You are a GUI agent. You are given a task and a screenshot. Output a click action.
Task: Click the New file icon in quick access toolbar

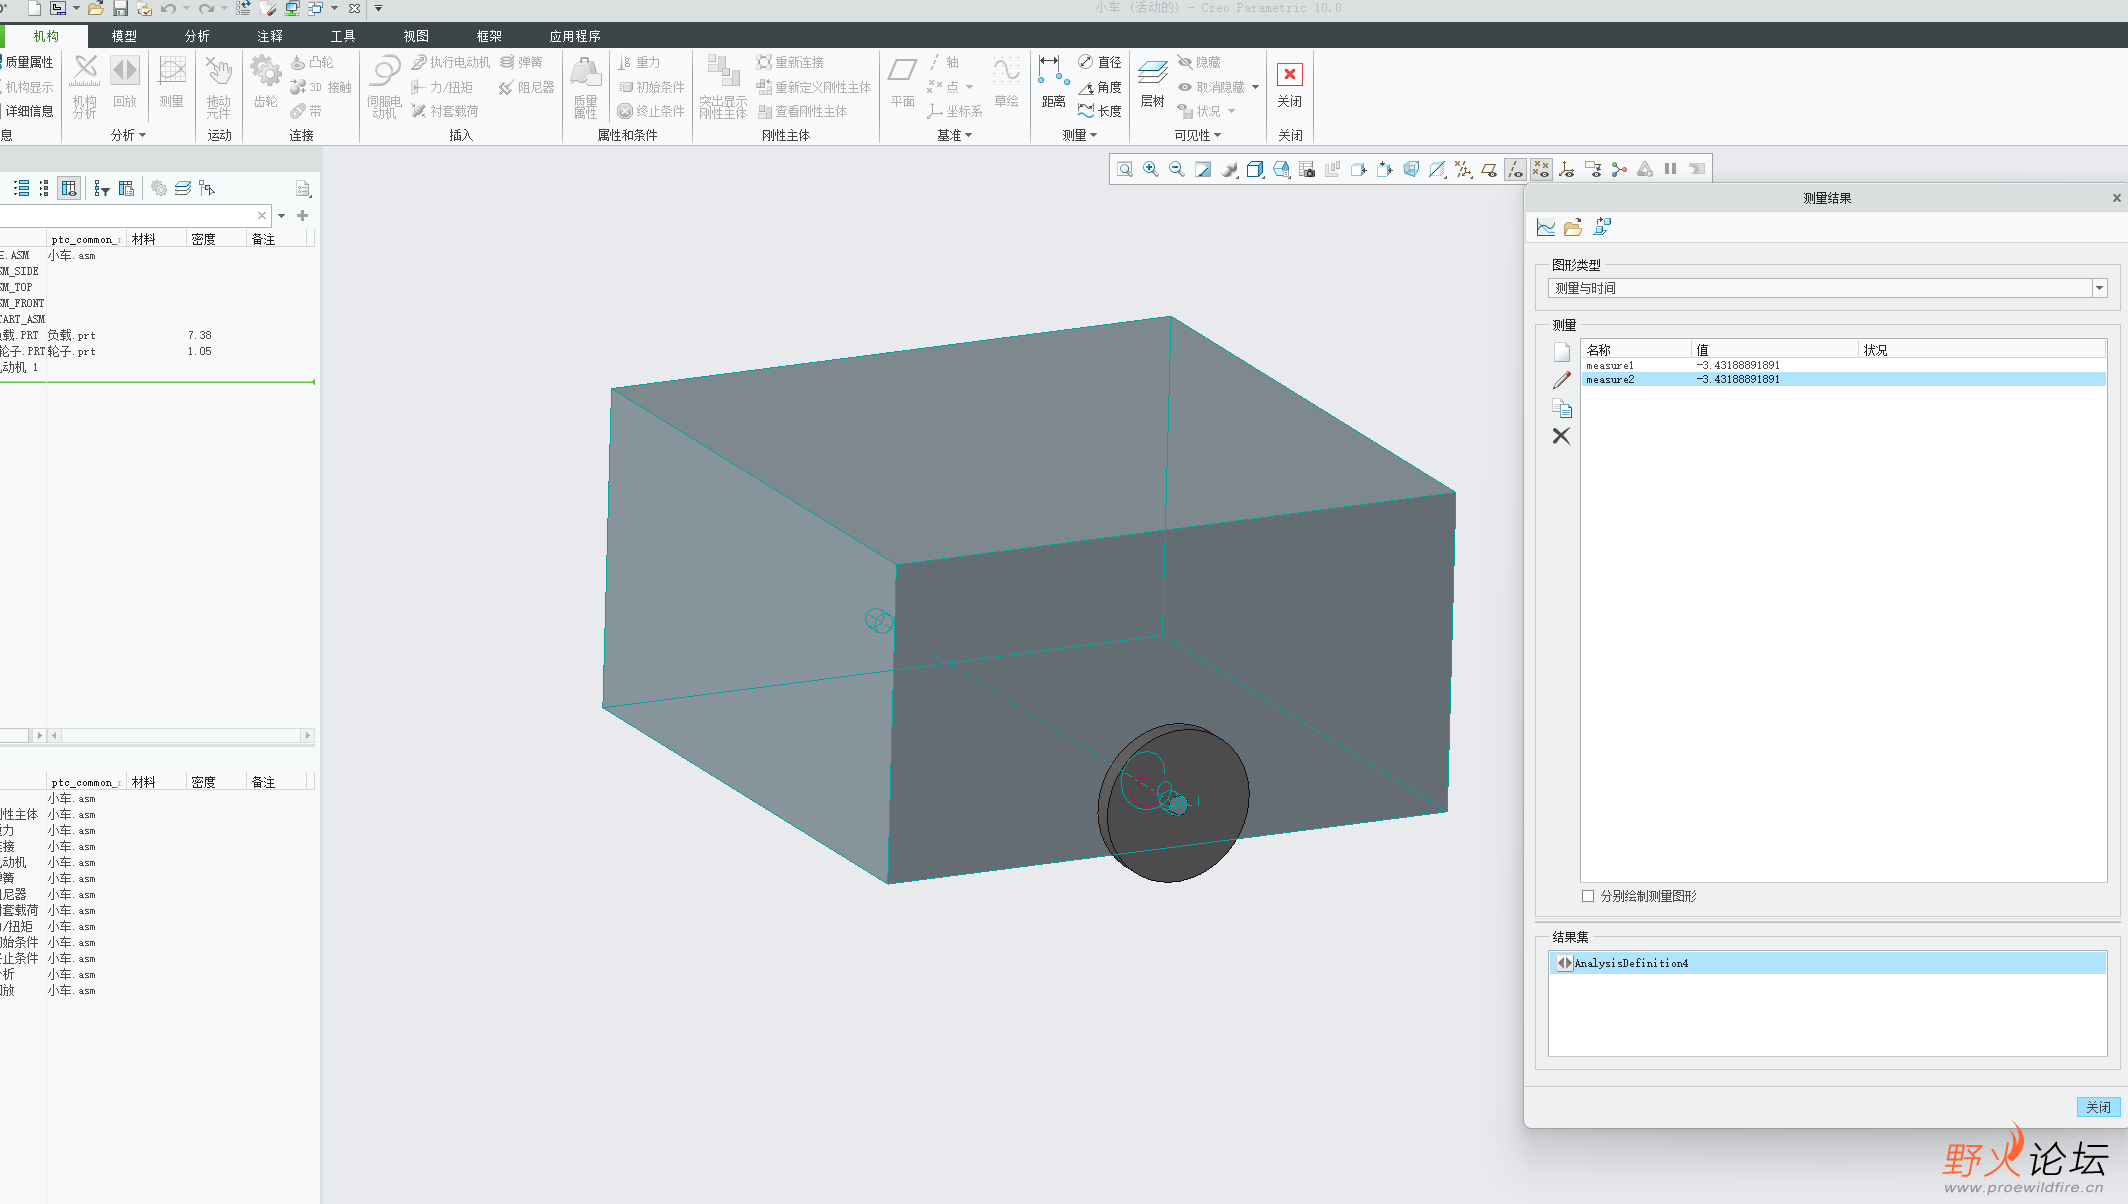tap(34, 8)
